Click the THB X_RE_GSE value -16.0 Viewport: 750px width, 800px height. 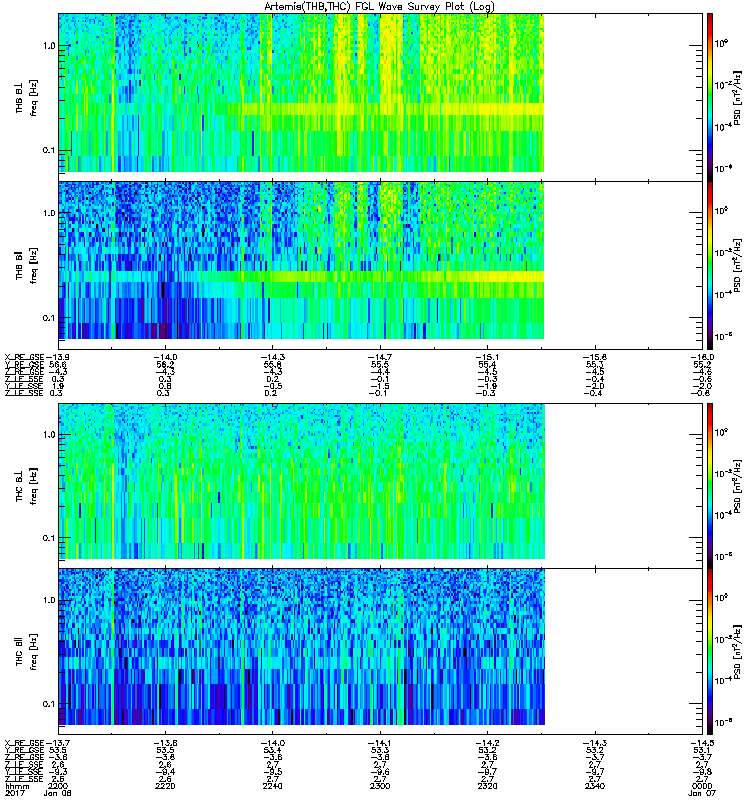(x=702, y=357)
